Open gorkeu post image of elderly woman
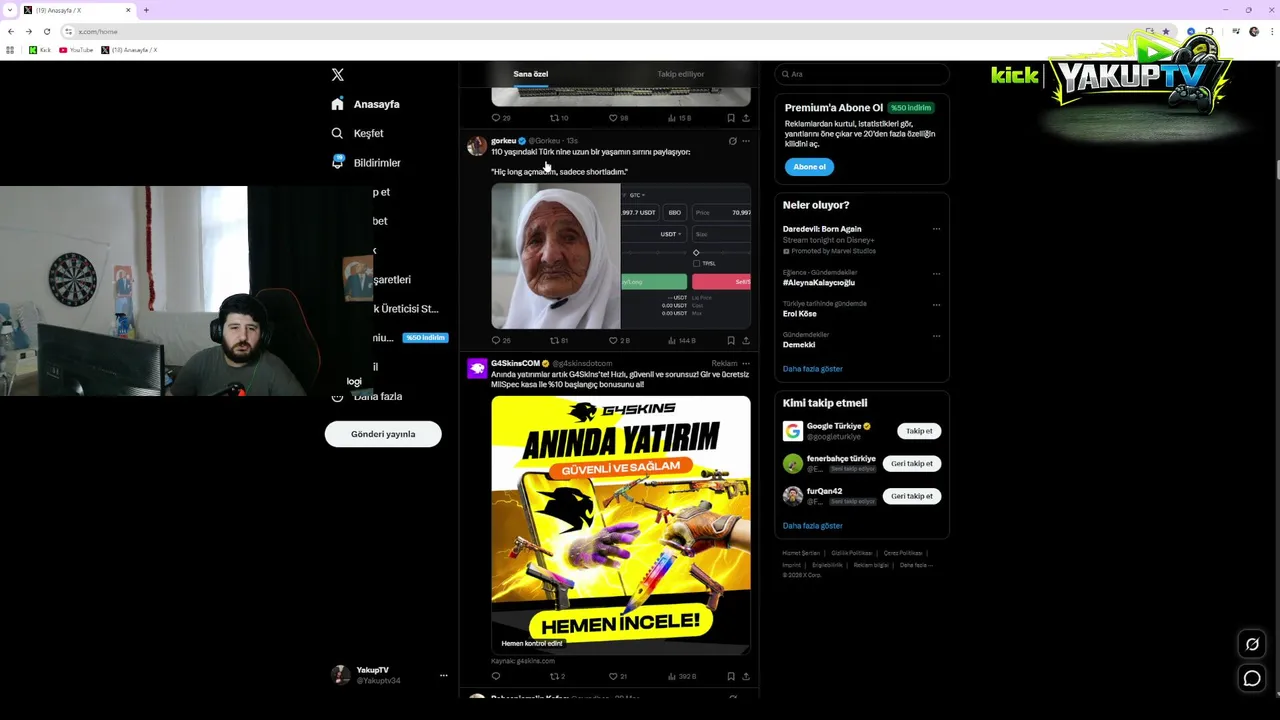 [556, 256]
